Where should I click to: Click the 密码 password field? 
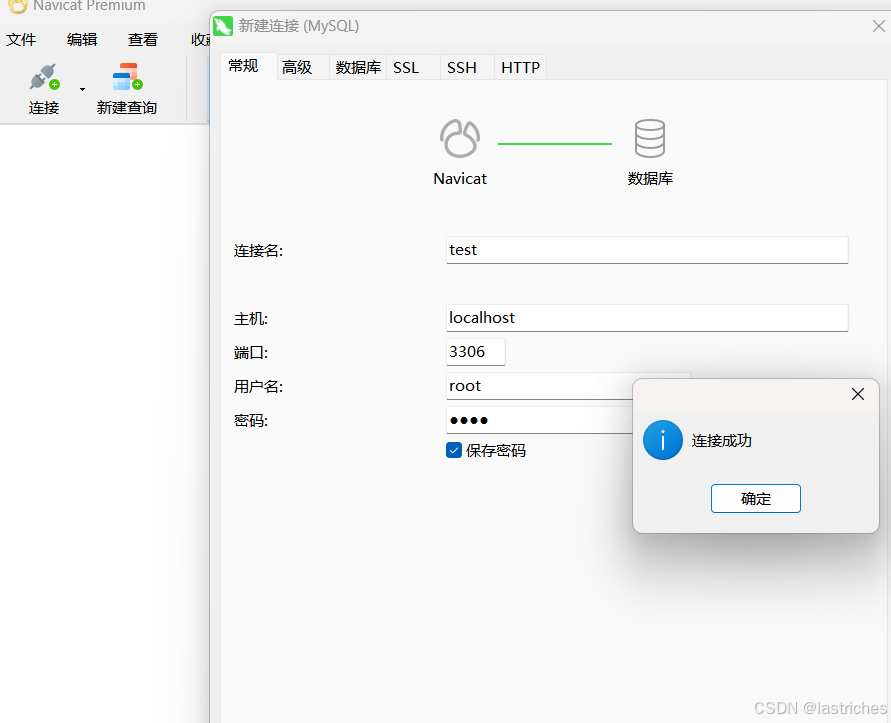click(x=539, y=420)
